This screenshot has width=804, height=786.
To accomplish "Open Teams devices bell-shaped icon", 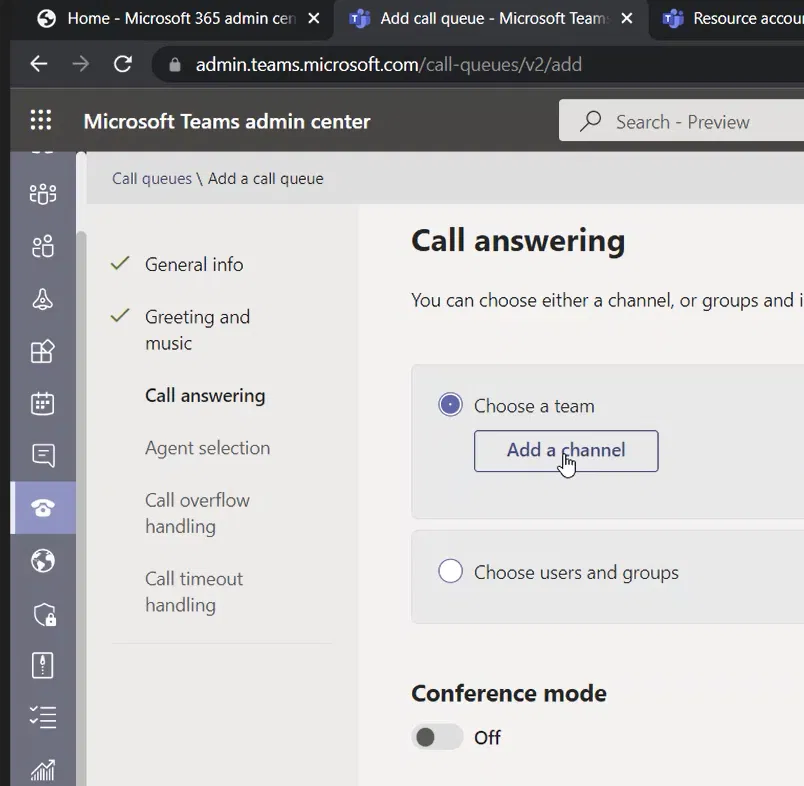I will point(43,299).
